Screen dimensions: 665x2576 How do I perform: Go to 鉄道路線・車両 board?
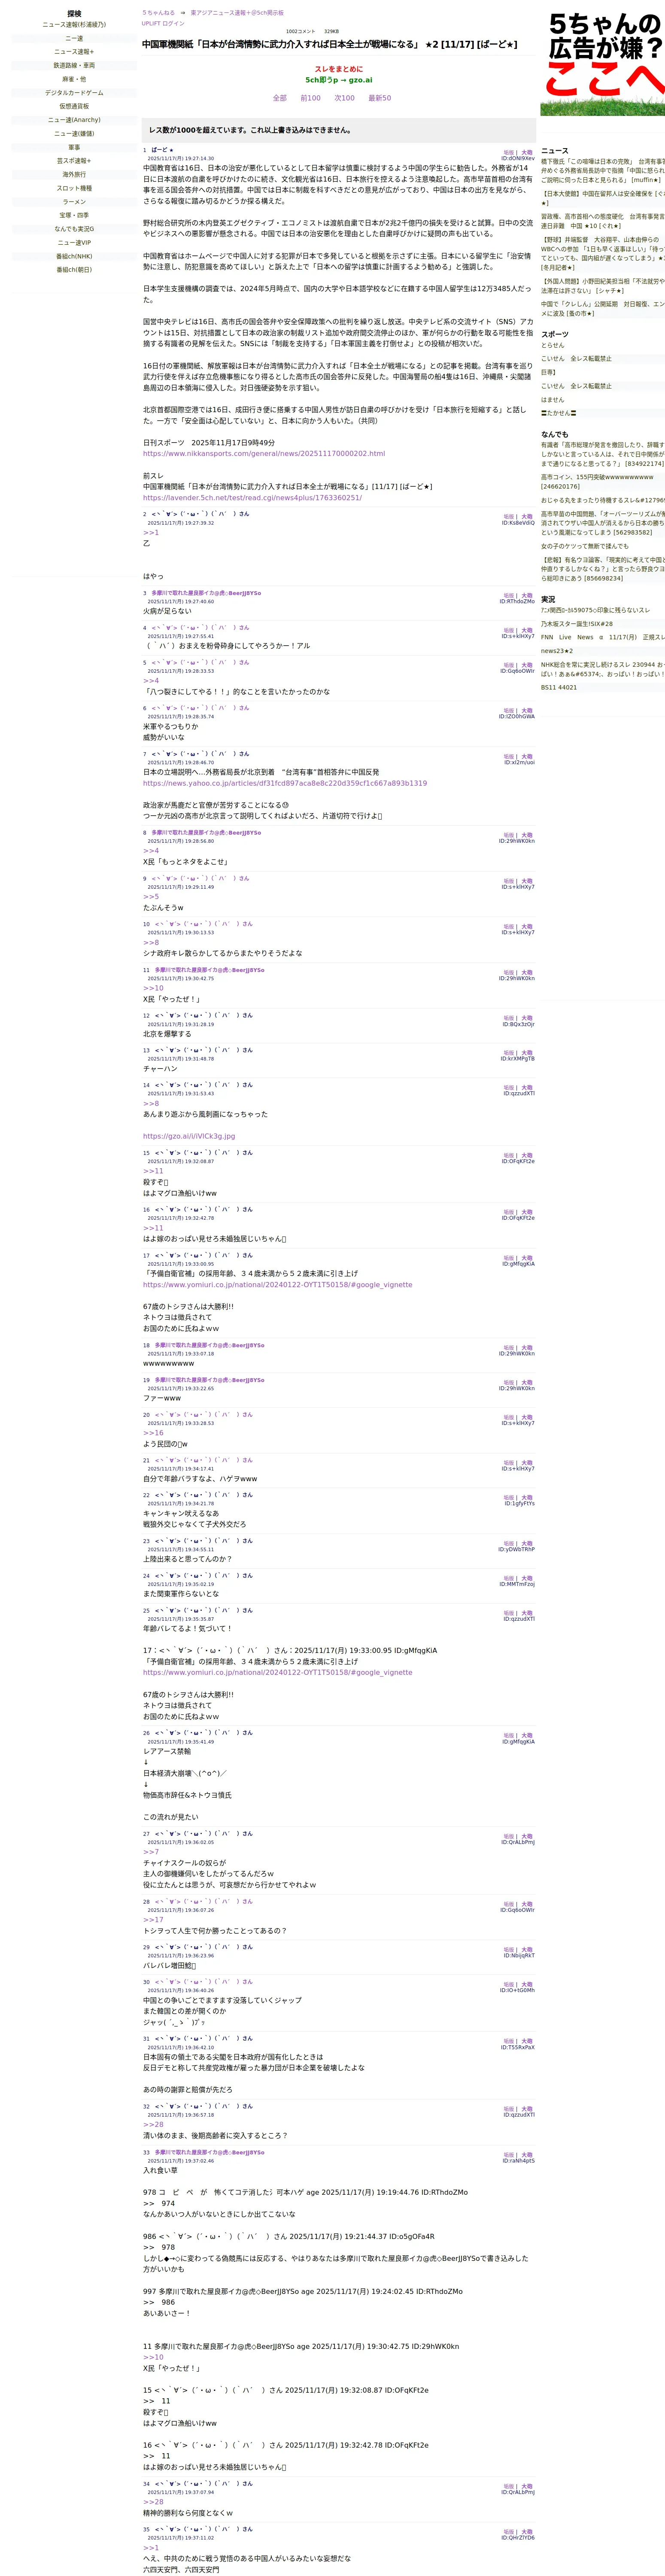(x=74, y=65)
